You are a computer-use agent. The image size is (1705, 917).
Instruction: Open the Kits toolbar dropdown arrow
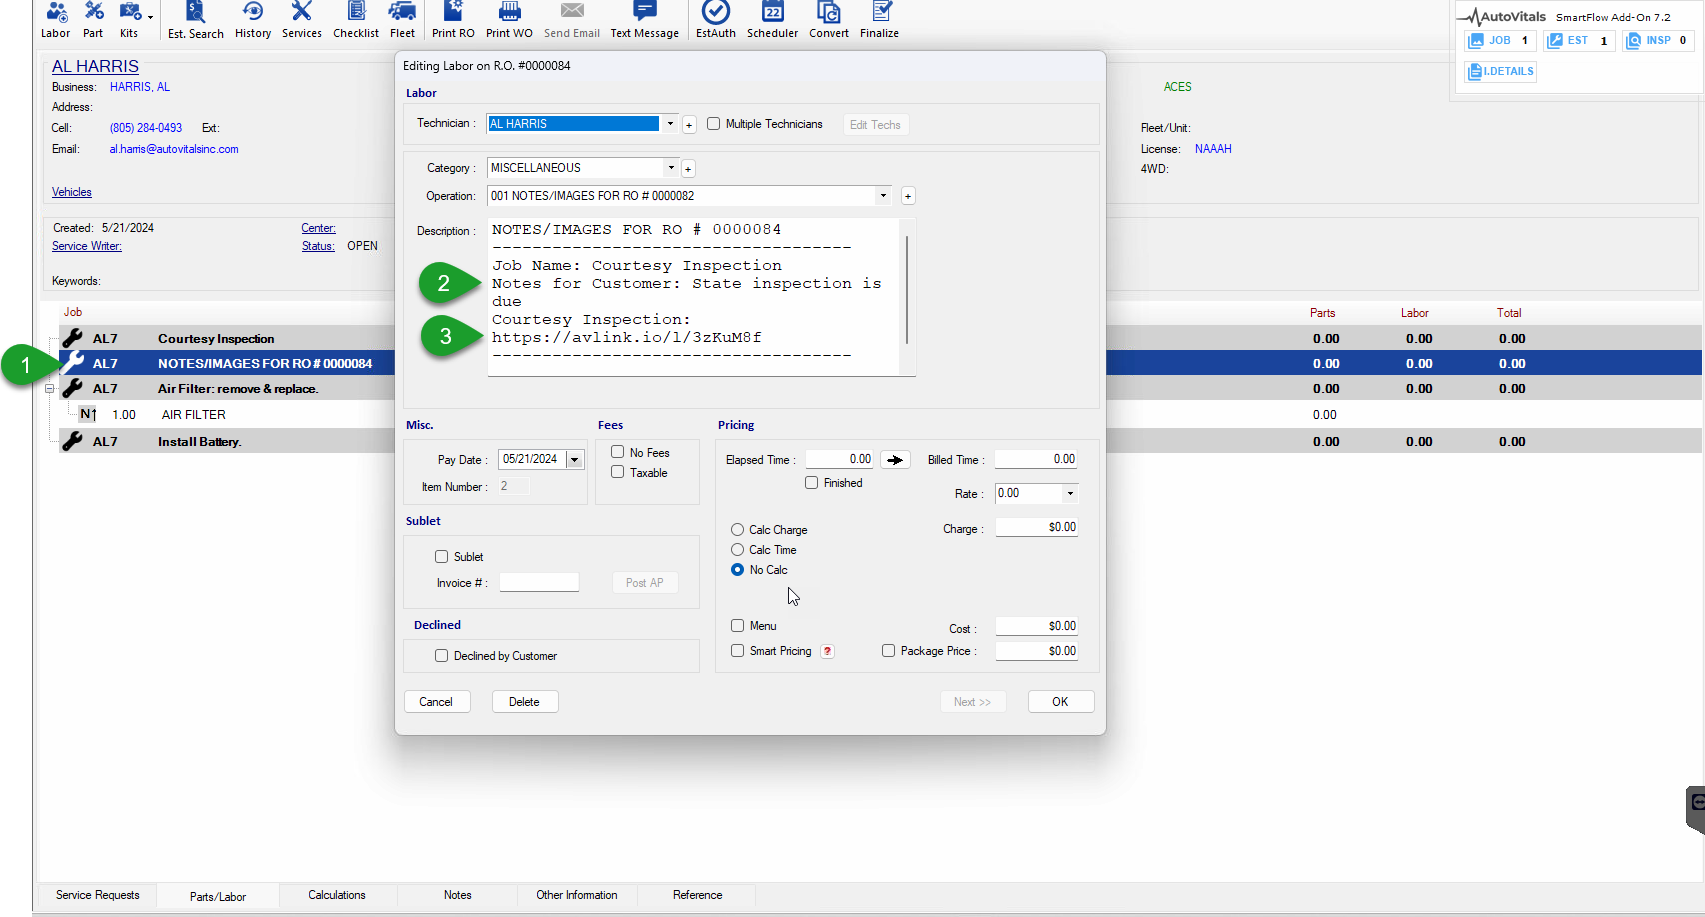[x=151, y=17]
